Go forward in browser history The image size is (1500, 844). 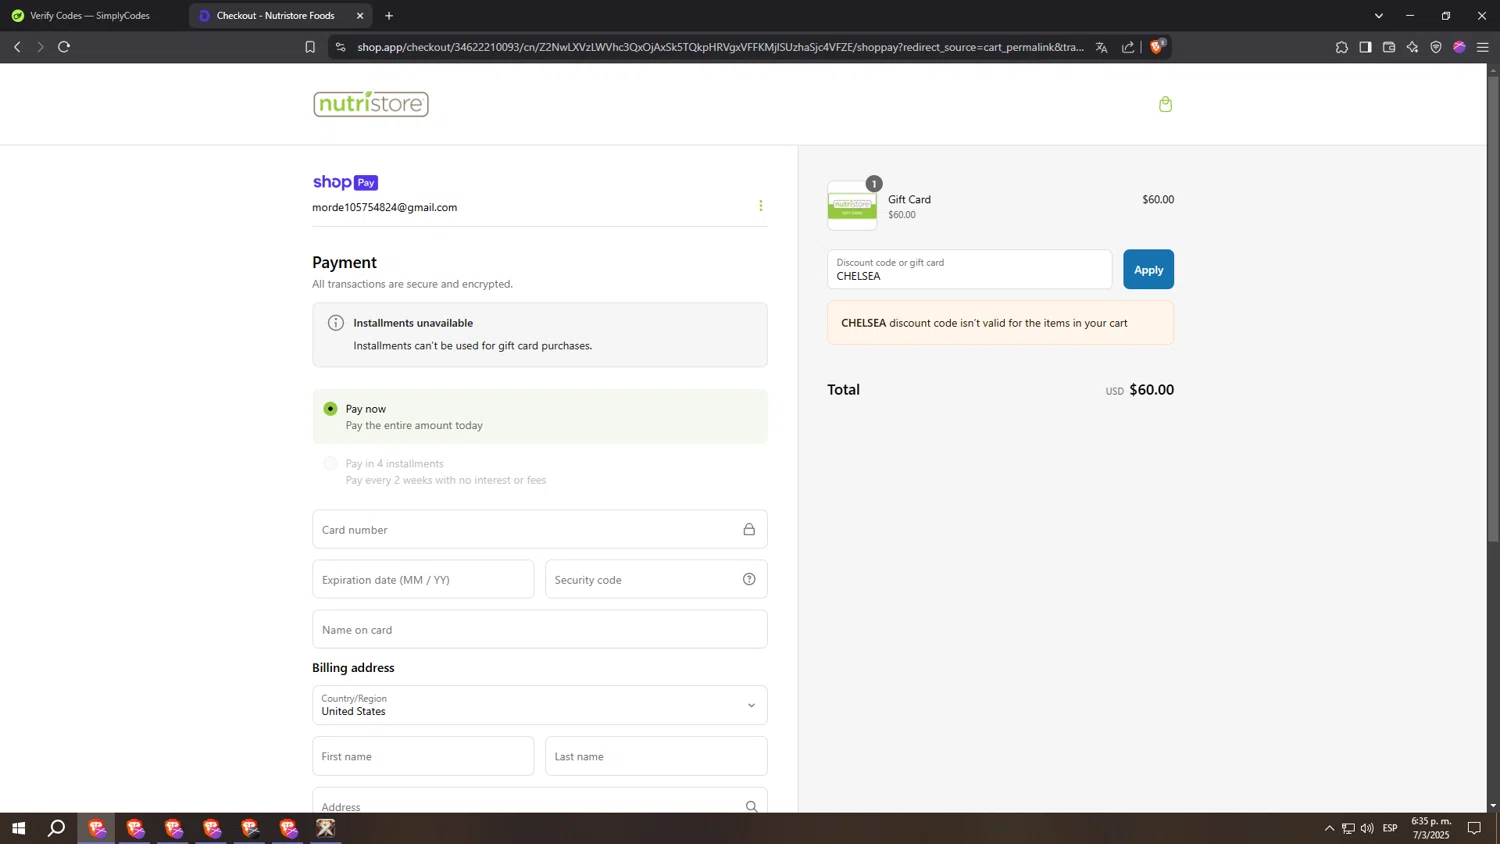[40, 47]
